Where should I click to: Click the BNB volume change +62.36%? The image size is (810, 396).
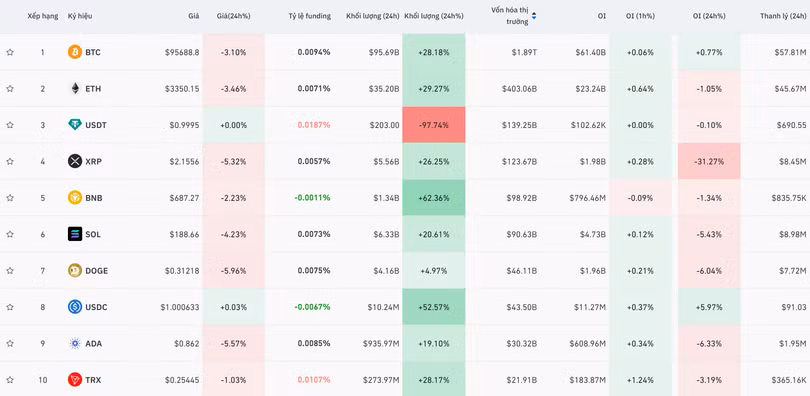coord(434,198)
